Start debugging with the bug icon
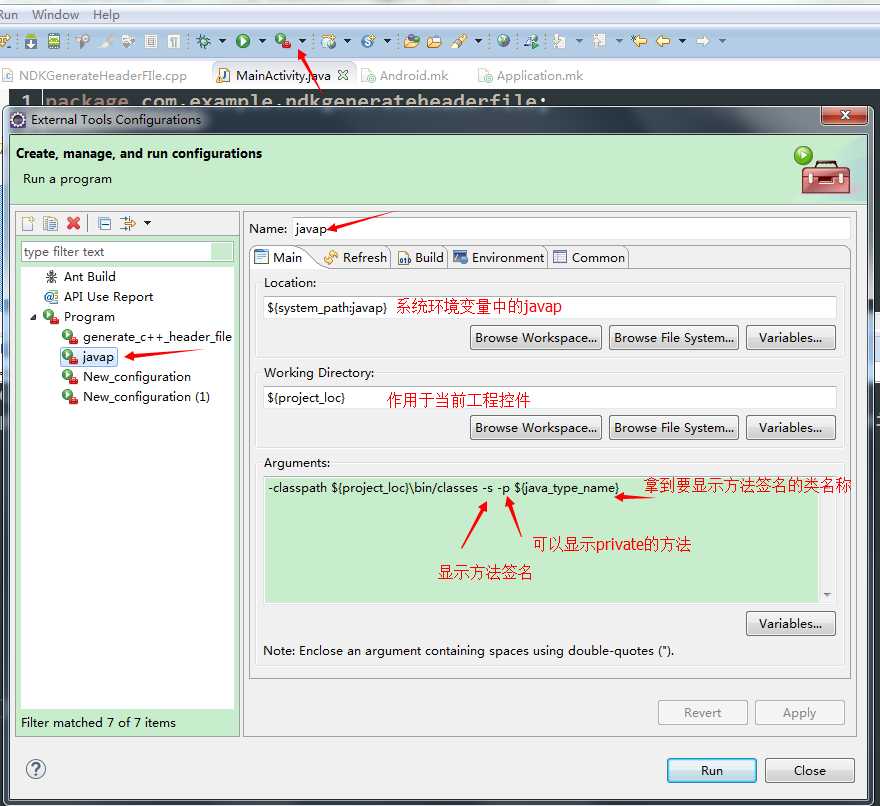The width and height of the screenshot is (880, 806). (x=204, y=41)
